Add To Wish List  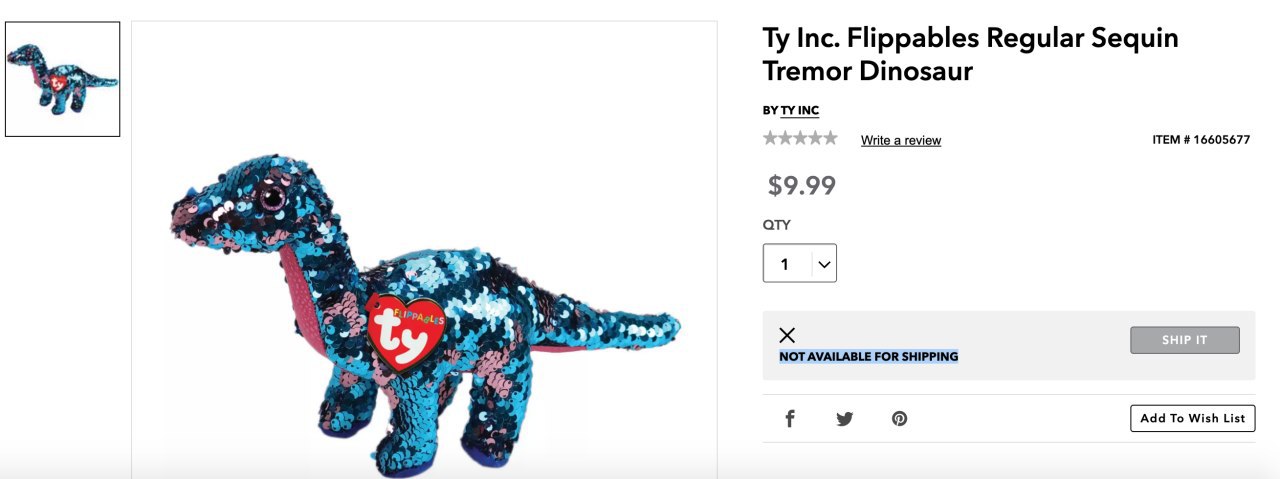click(1193, 418)
